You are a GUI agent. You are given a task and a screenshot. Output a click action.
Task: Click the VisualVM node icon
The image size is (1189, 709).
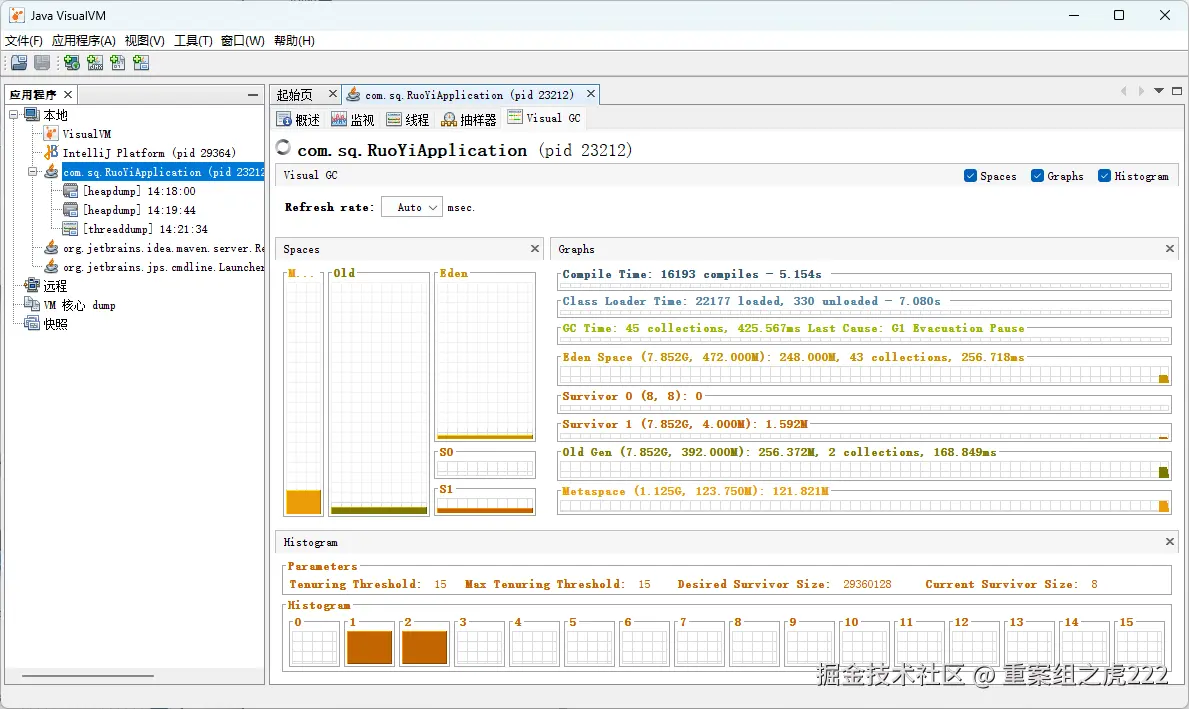coord(51,133)
